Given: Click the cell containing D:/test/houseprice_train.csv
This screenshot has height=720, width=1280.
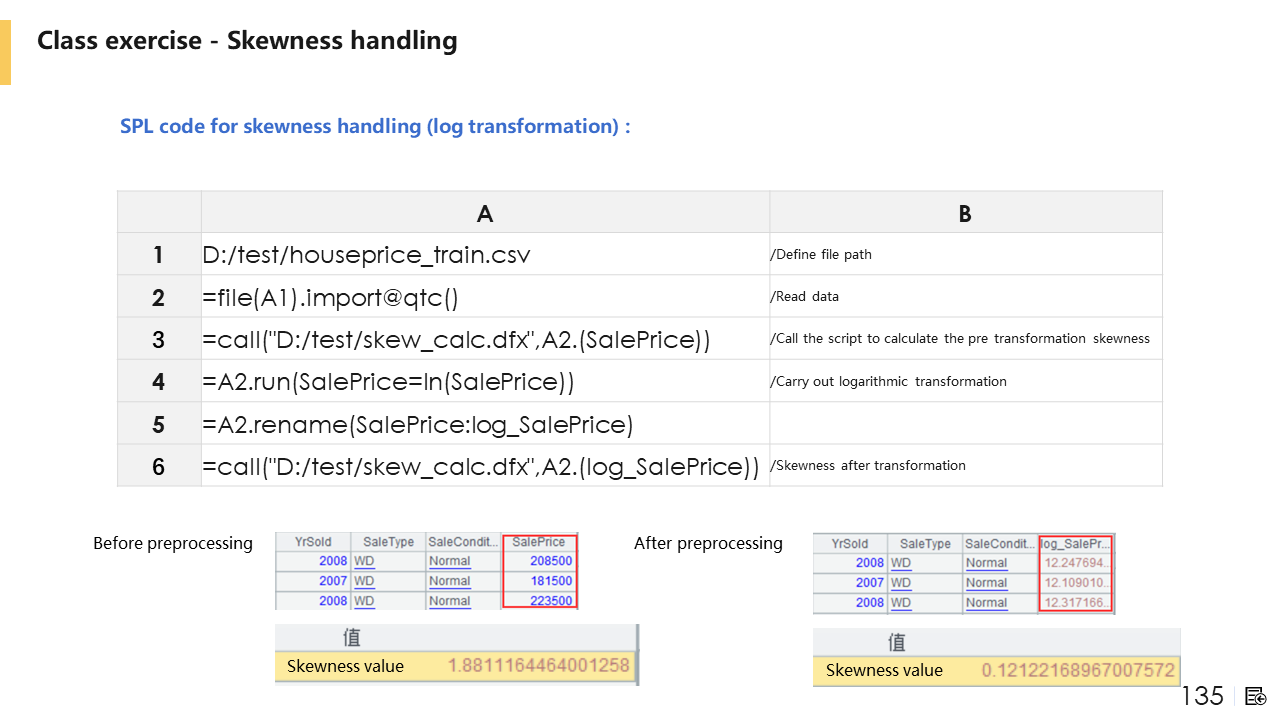Looking at the screenshot, I should (x=366, y=255).
